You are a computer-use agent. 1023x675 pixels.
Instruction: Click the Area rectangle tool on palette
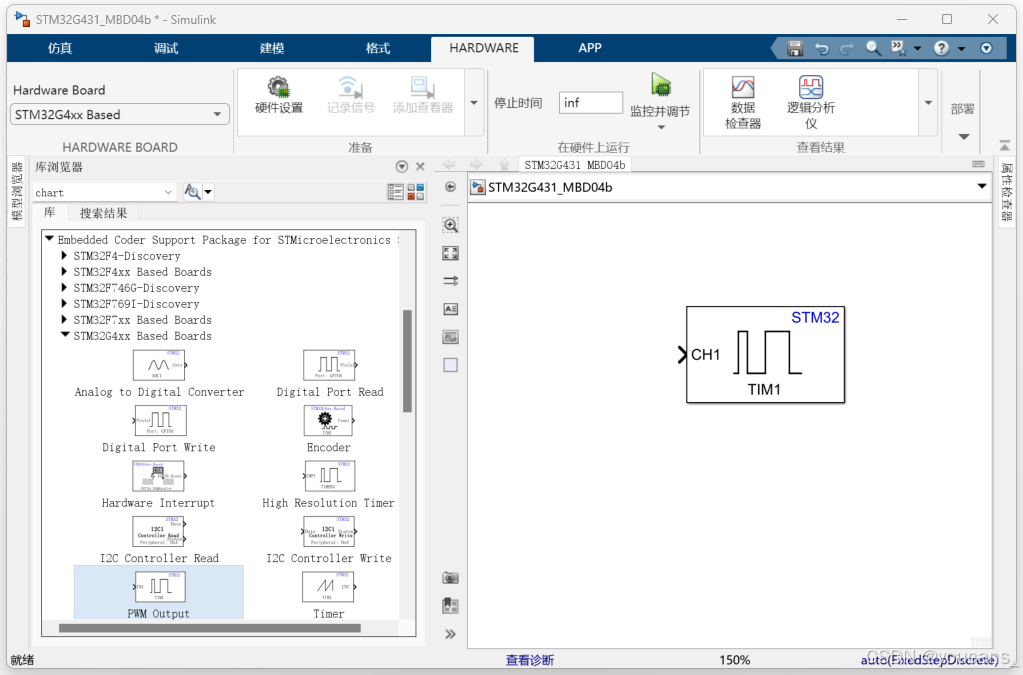[x=450, y=365]
